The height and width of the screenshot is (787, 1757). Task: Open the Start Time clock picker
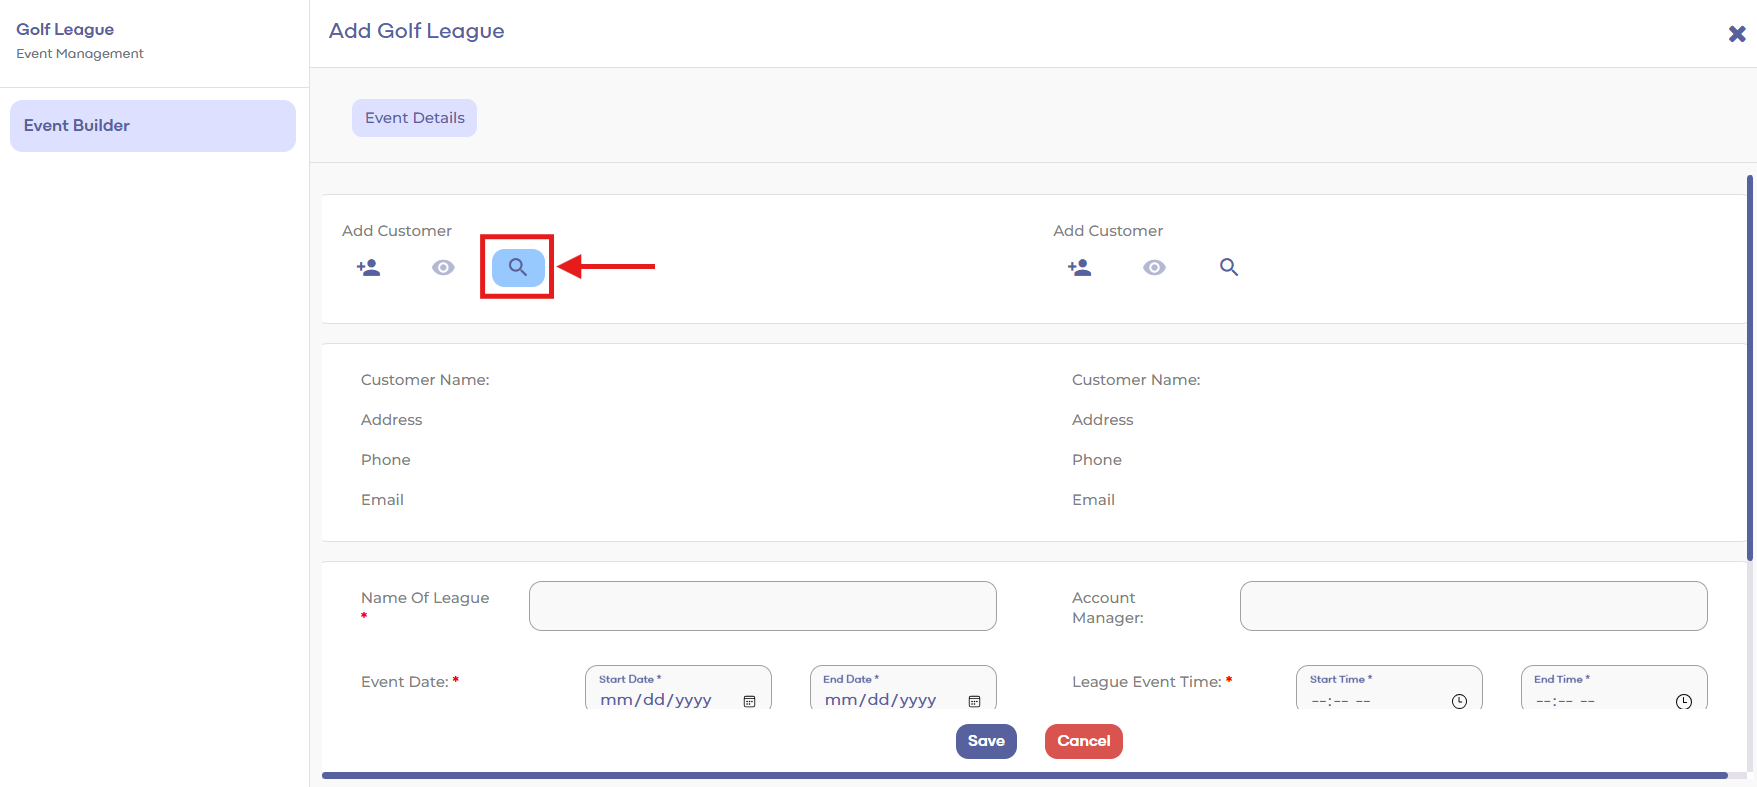[1459, 701]
